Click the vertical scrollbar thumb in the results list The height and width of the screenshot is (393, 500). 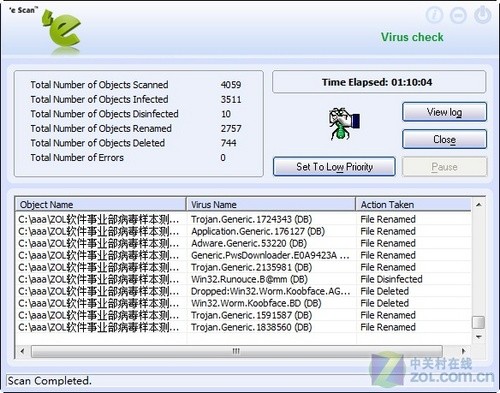[x=478, y=322]
